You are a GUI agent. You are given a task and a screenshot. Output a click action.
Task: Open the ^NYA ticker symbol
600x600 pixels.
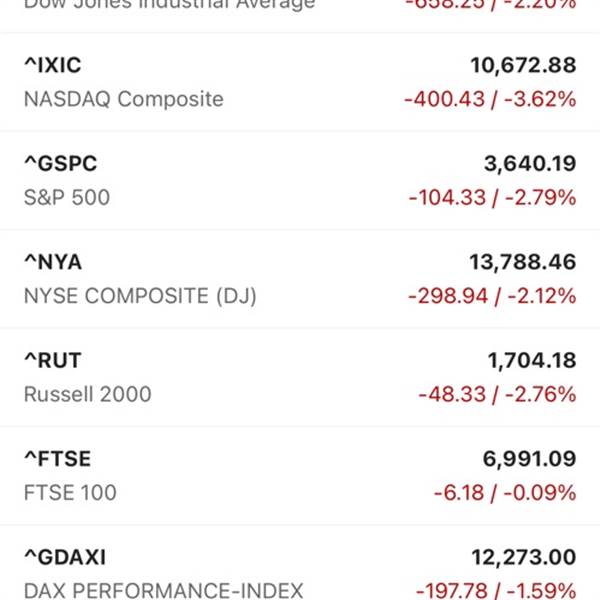(x=53, y=262)
